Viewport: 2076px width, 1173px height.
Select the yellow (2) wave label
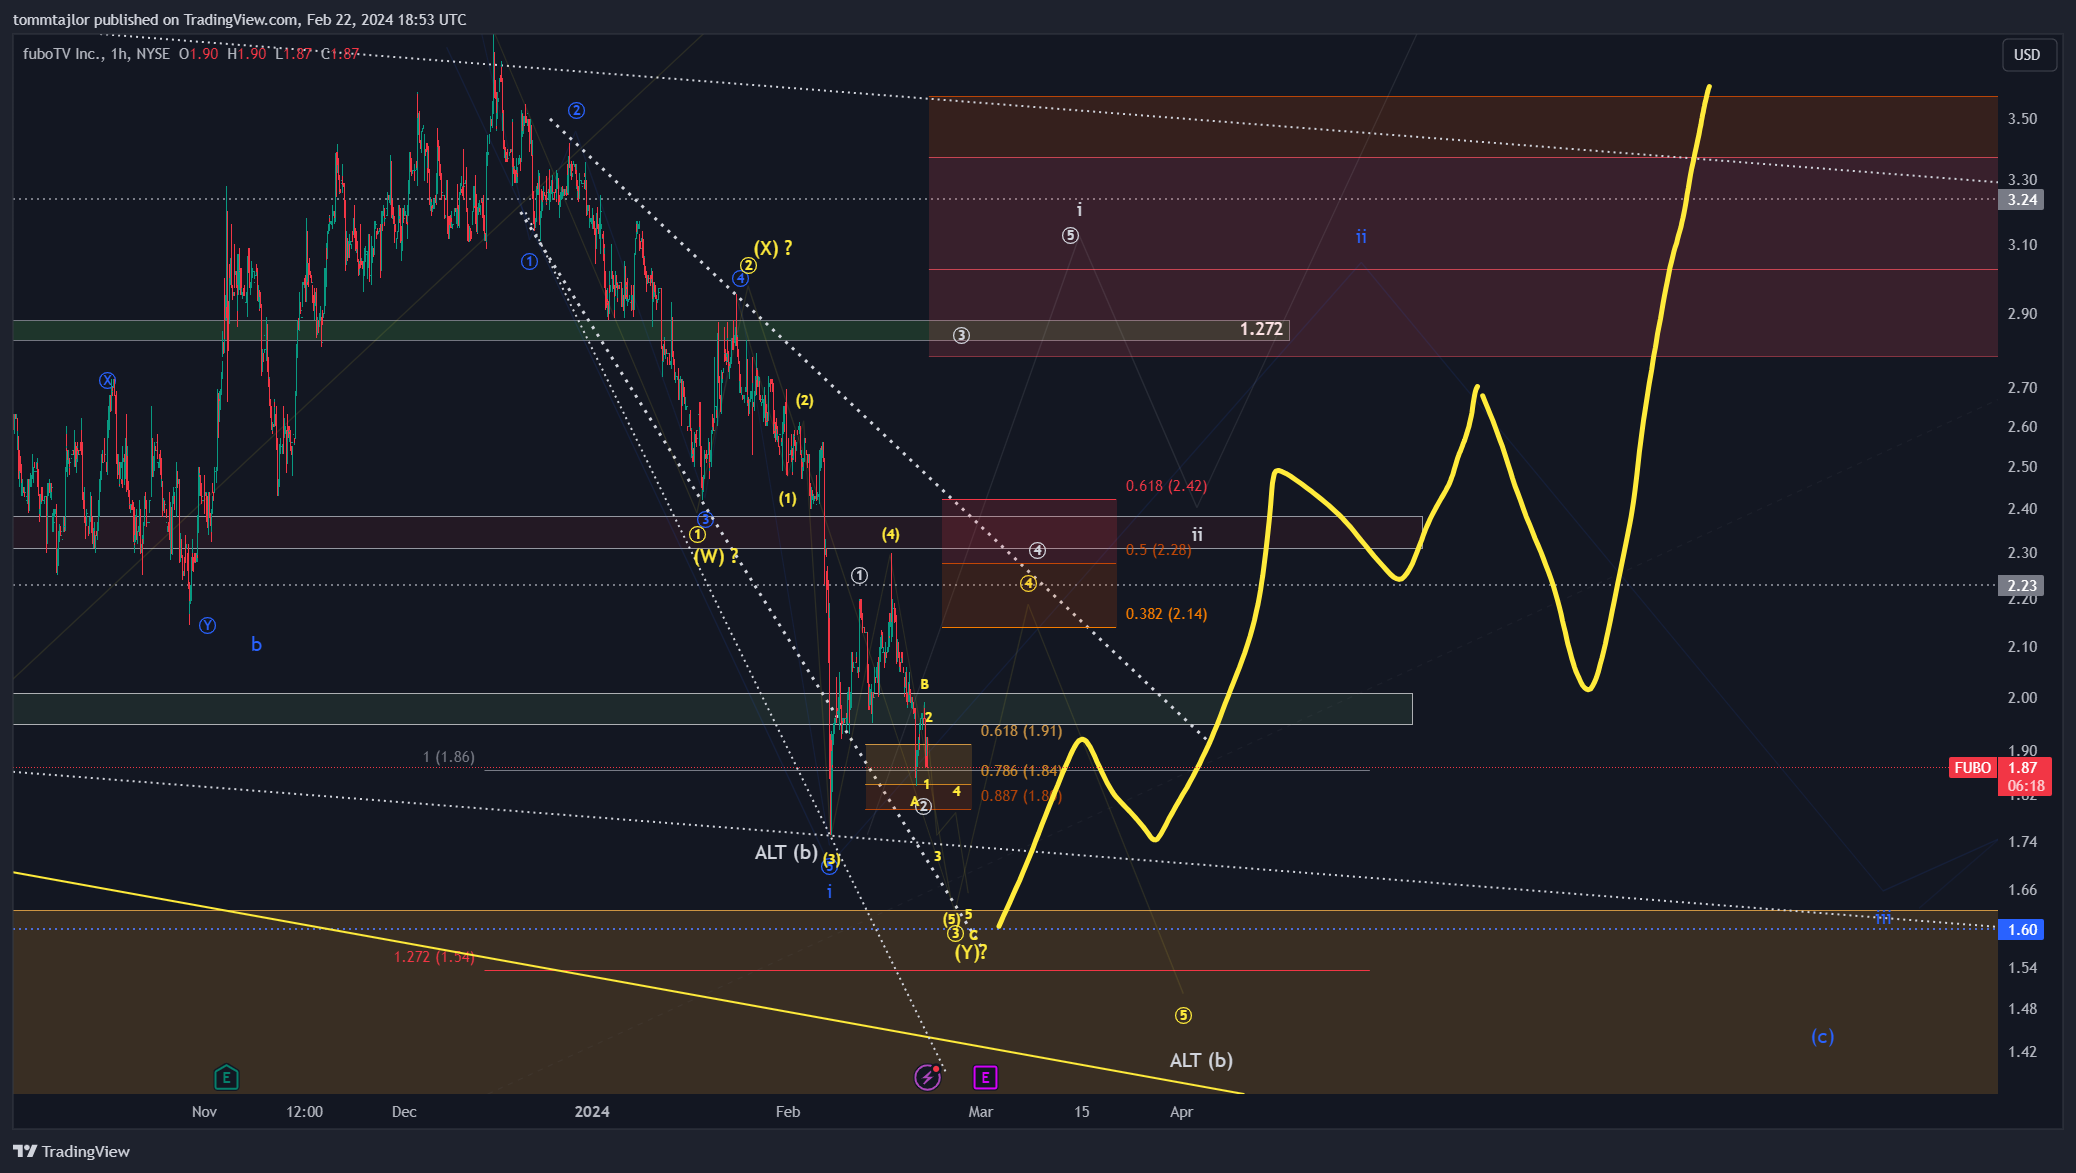[x=804, y=401]
